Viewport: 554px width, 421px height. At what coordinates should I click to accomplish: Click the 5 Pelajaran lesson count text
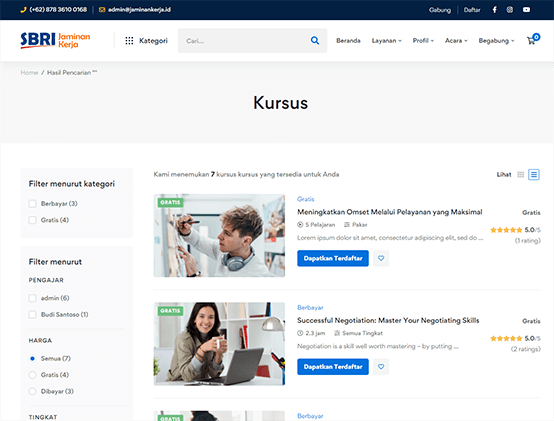320,225
